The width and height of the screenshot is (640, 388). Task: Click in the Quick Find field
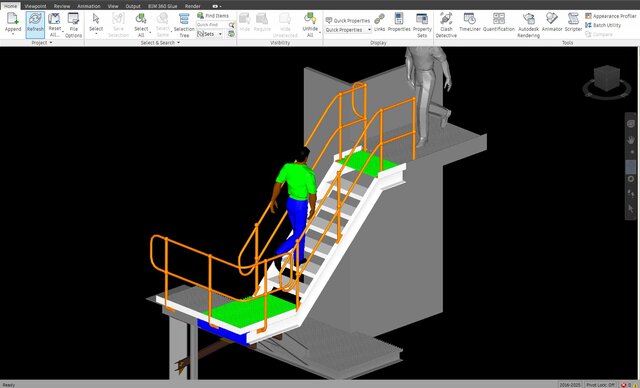[212, 25]
